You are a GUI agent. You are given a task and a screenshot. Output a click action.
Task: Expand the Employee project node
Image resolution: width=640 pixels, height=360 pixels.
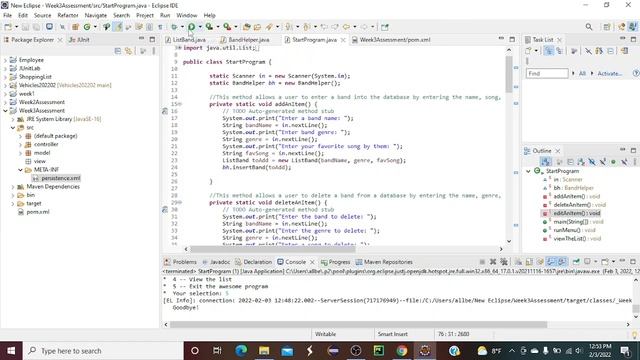[5, 60]
